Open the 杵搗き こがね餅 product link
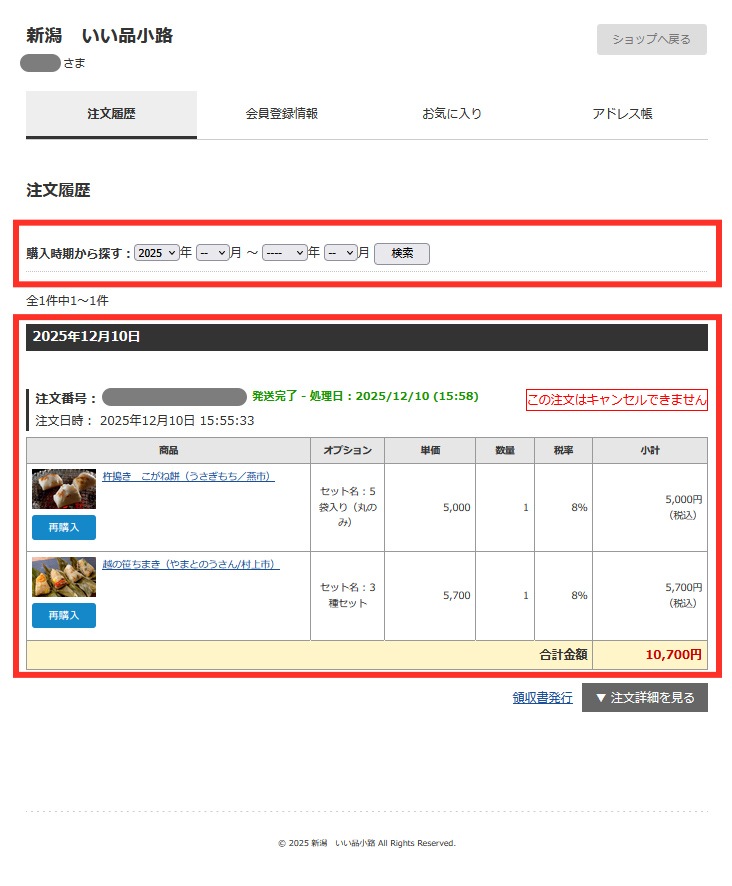Screen dimensions: 732x886 tap(188, 476)
